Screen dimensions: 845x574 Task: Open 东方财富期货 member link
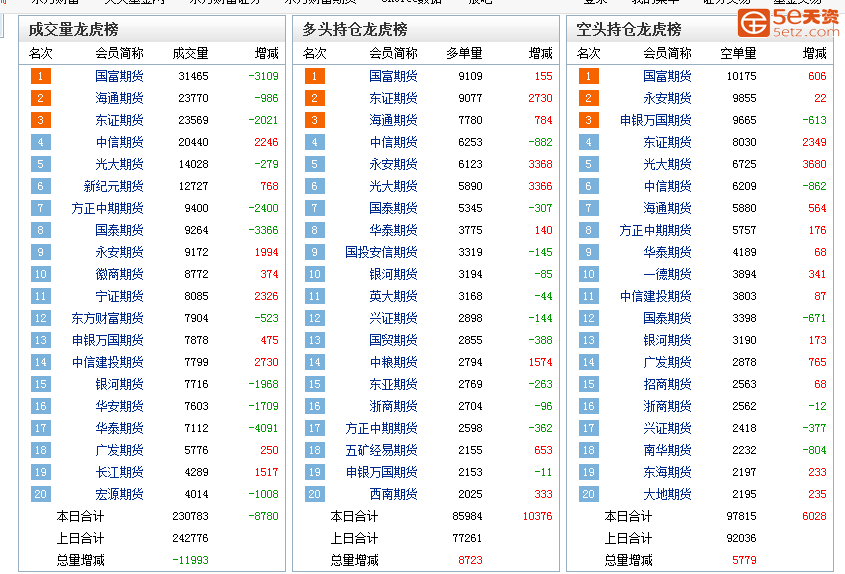pos(107,318)
